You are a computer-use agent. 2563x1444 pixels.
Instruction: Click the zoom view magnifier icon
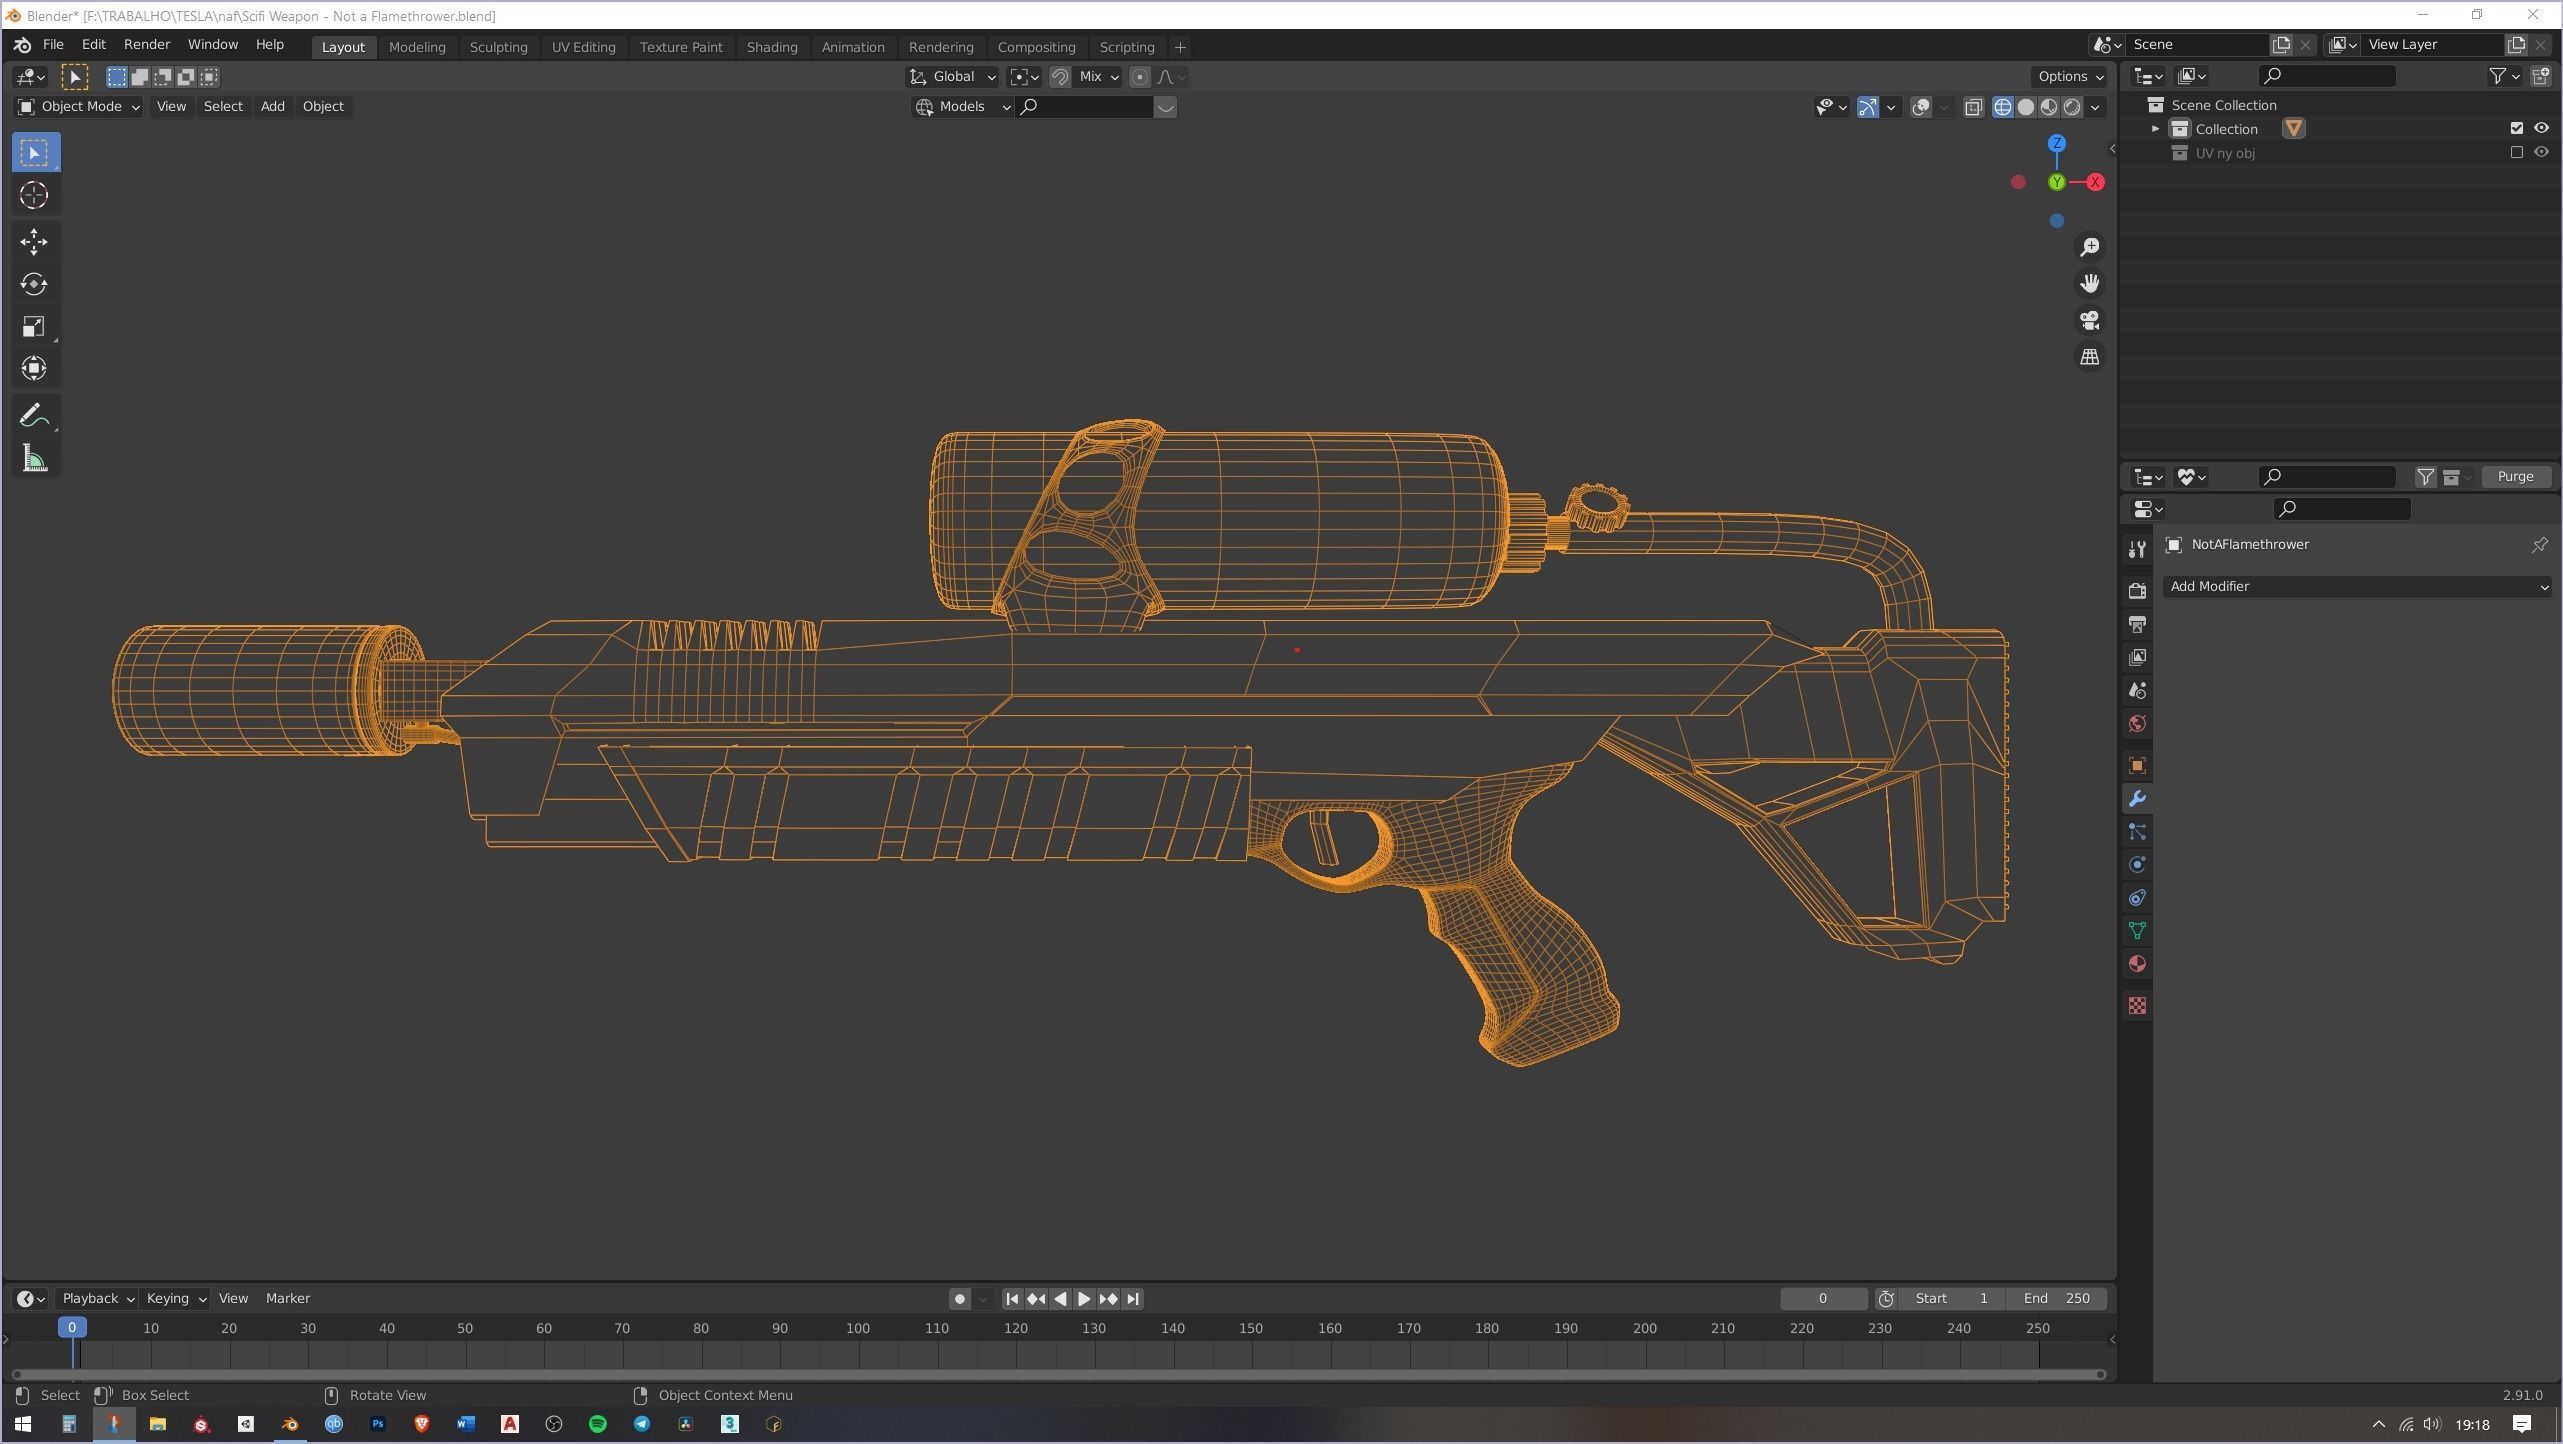pos(2089,247)
